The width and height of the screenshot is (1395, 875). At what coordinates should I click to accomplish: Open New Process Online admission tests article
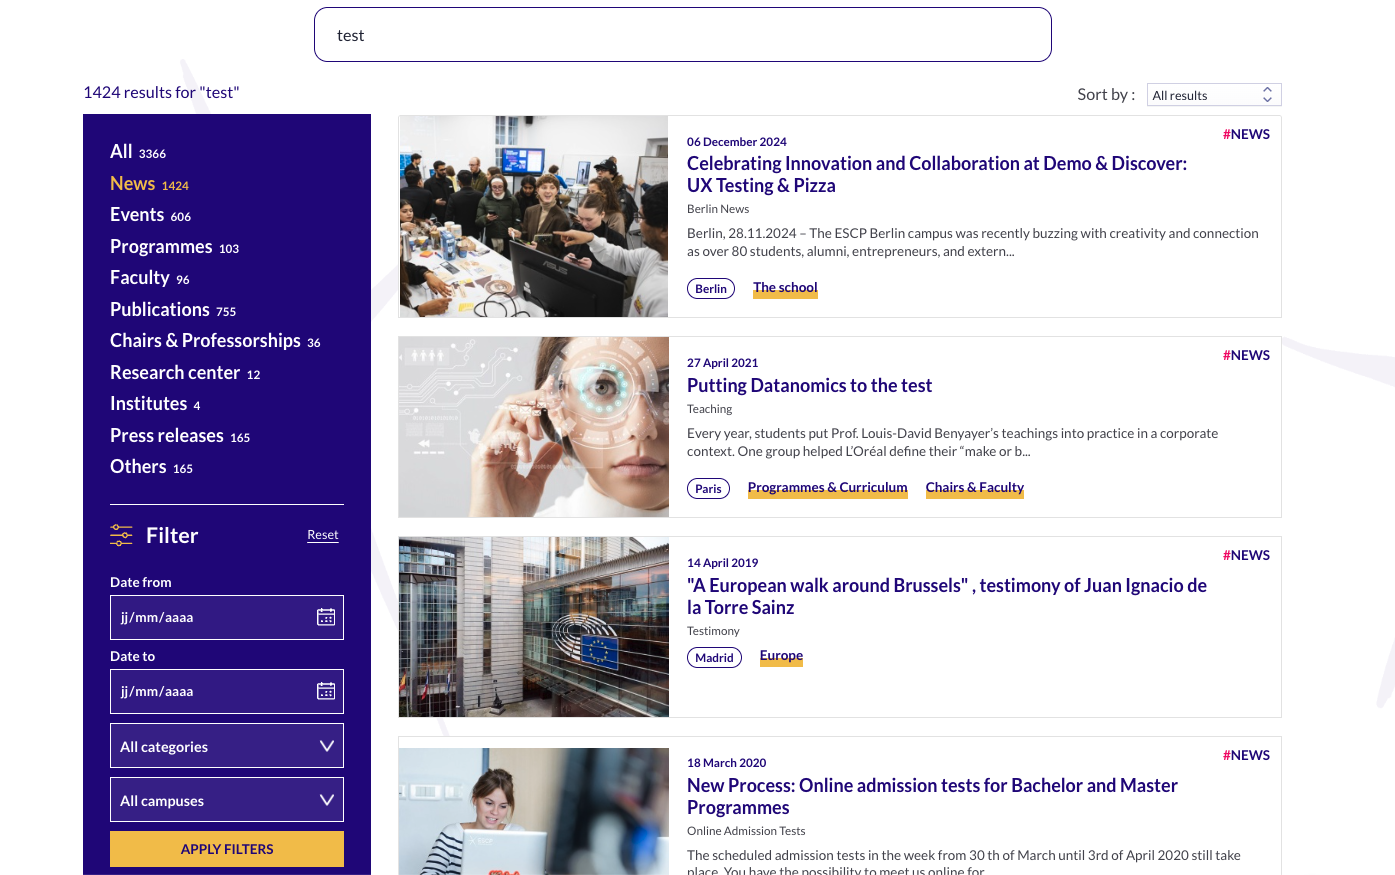932,796
